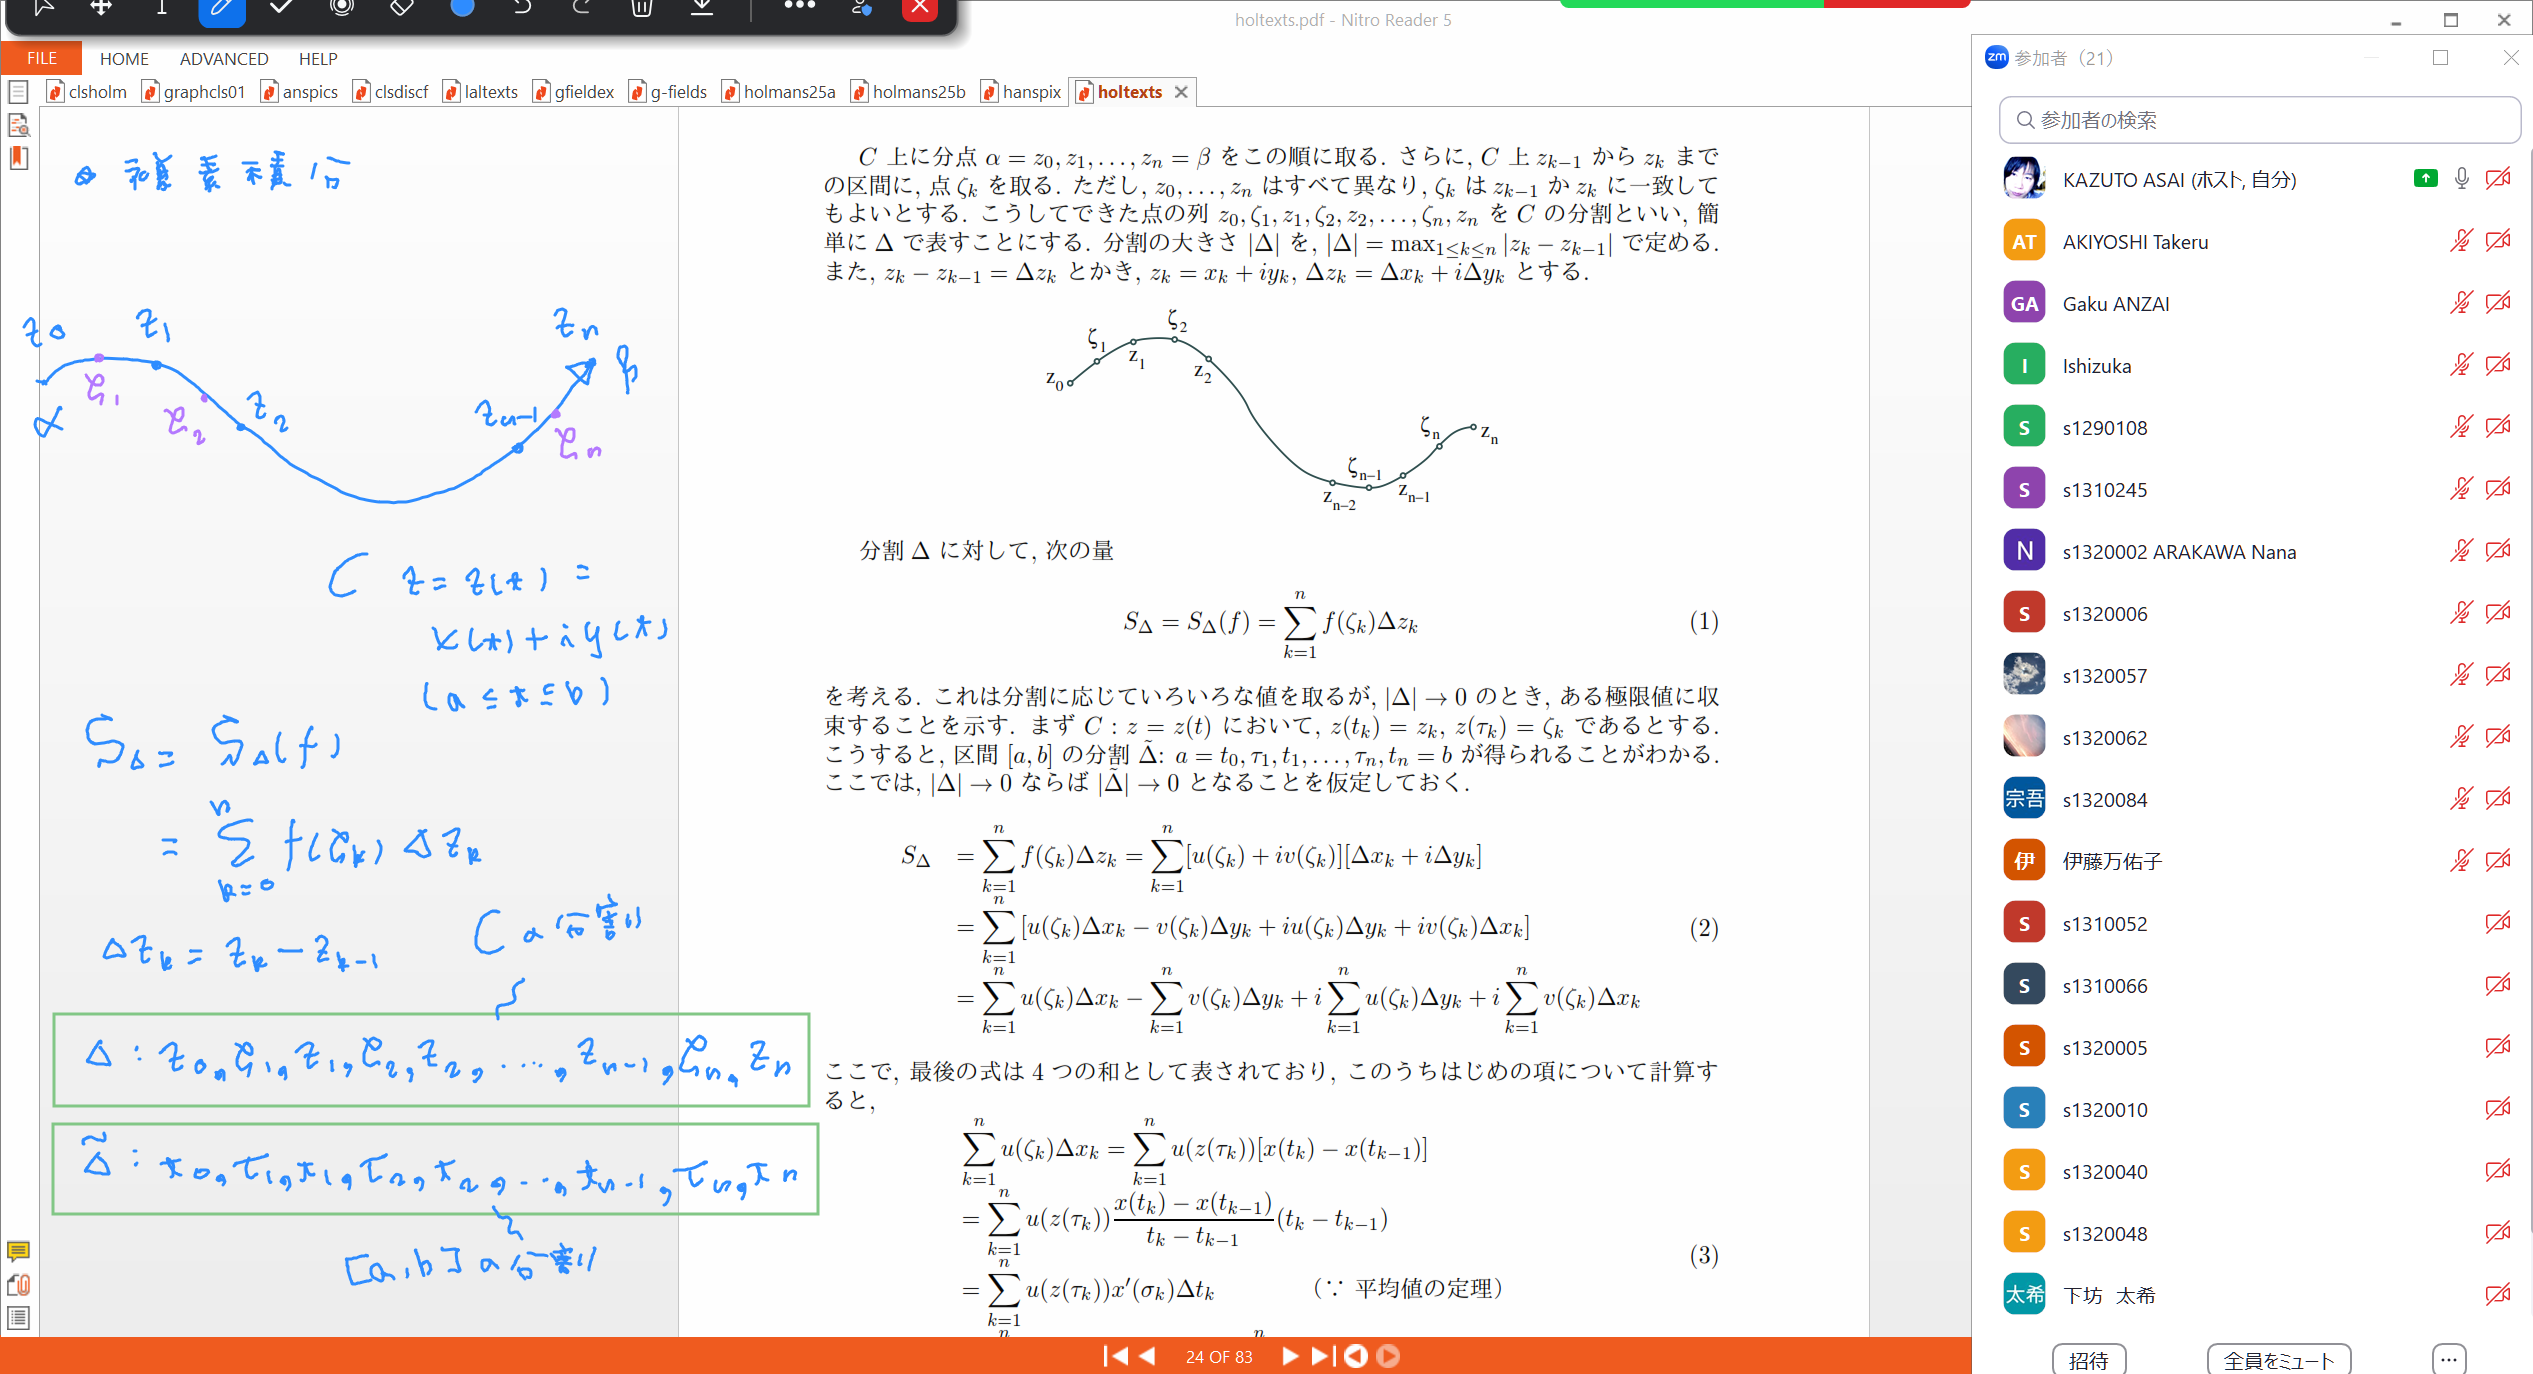Clear drawings with trash icon
2533x1374 pixels.
click(x=641, y=10)
